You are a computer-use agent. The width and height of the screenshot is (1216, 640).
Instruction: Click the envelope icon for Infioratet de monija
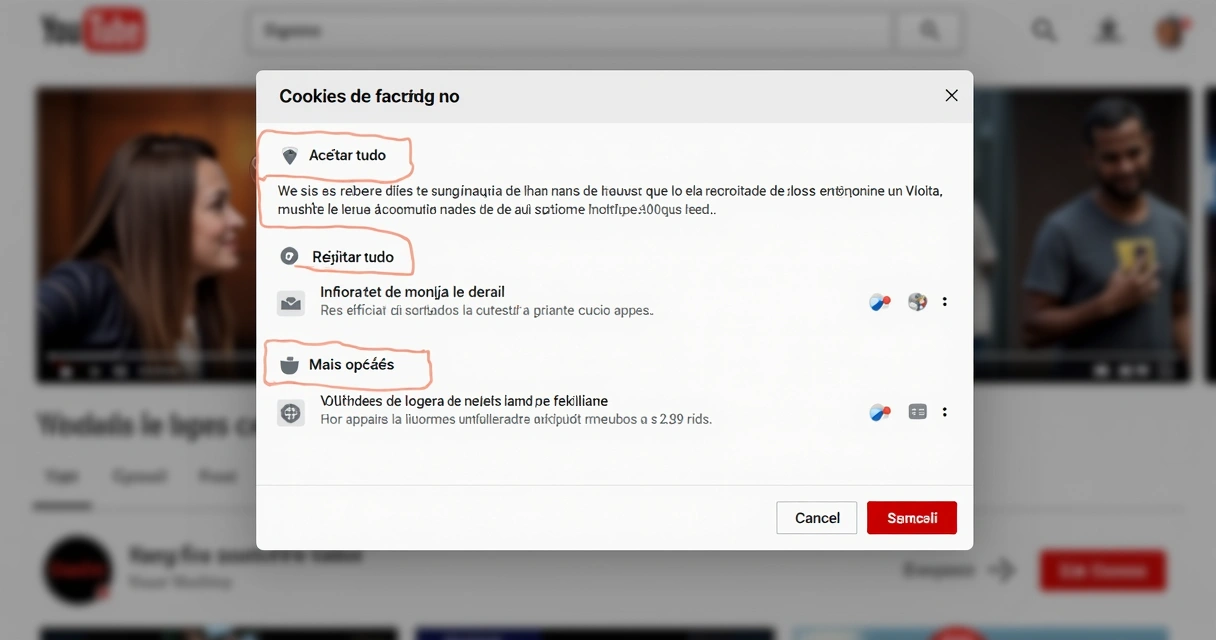click(291, 302)
